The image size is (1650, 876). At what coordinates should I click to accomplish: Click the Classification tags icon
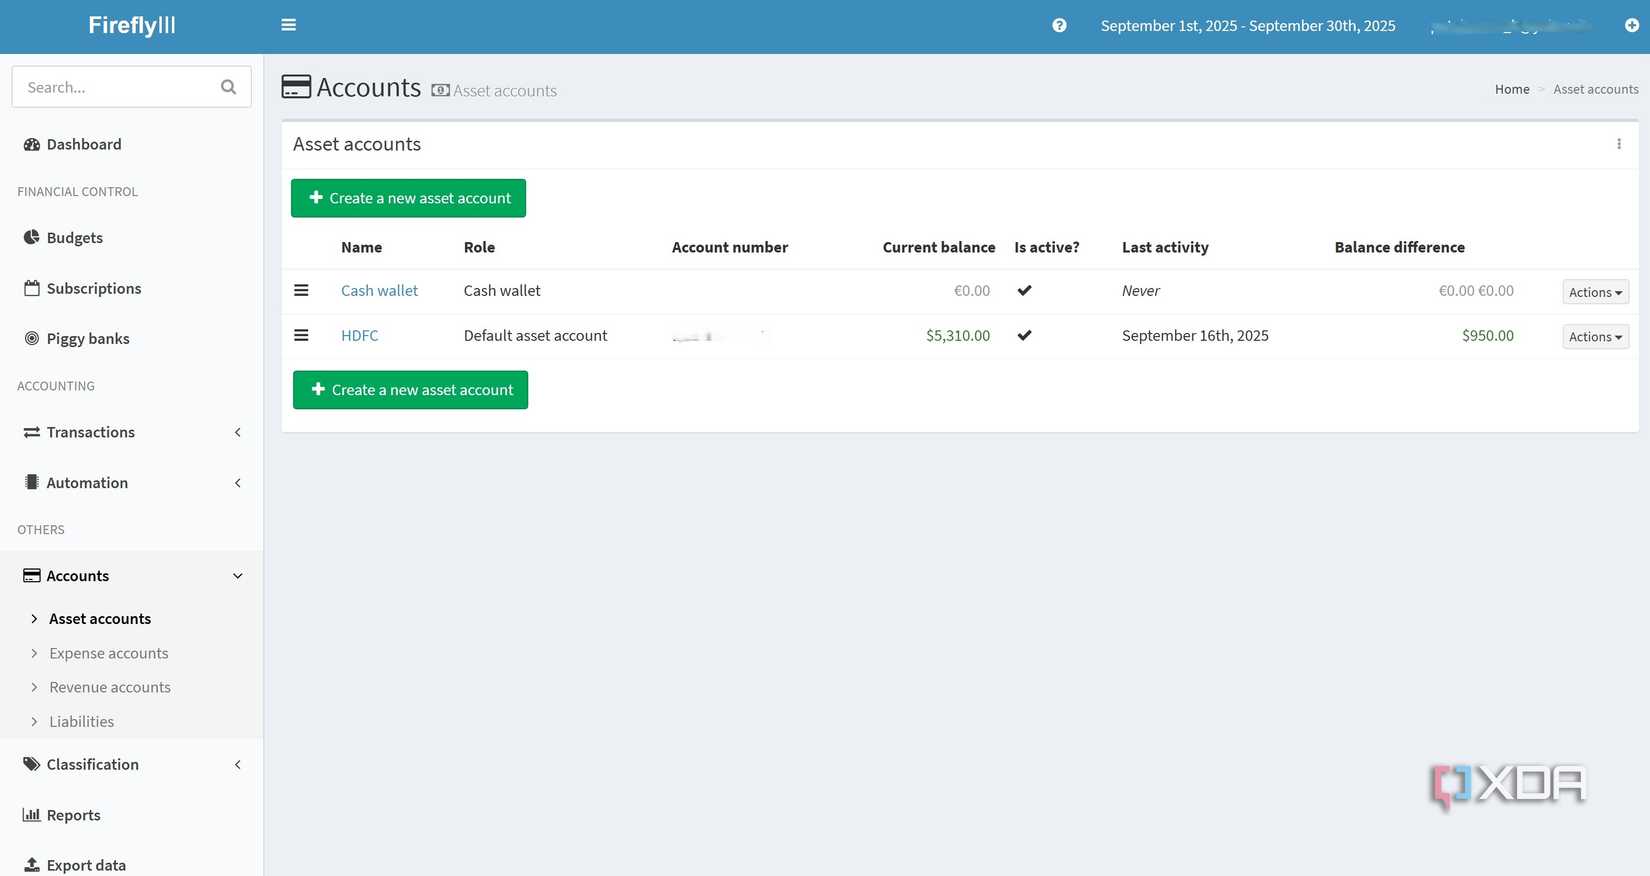point(32,764)
